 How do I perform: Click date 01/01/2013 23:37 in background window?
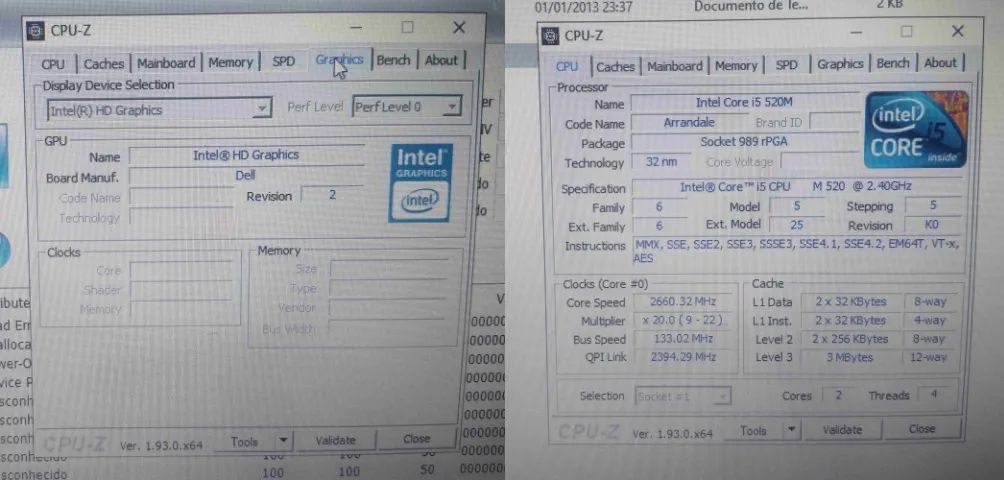(x=583, y=8)
